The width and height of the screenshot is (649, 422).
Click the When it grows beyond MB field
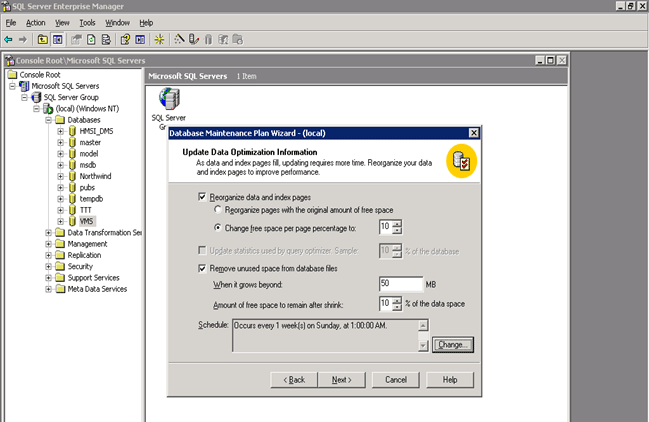pyautogui.click(x=401, y=284)
